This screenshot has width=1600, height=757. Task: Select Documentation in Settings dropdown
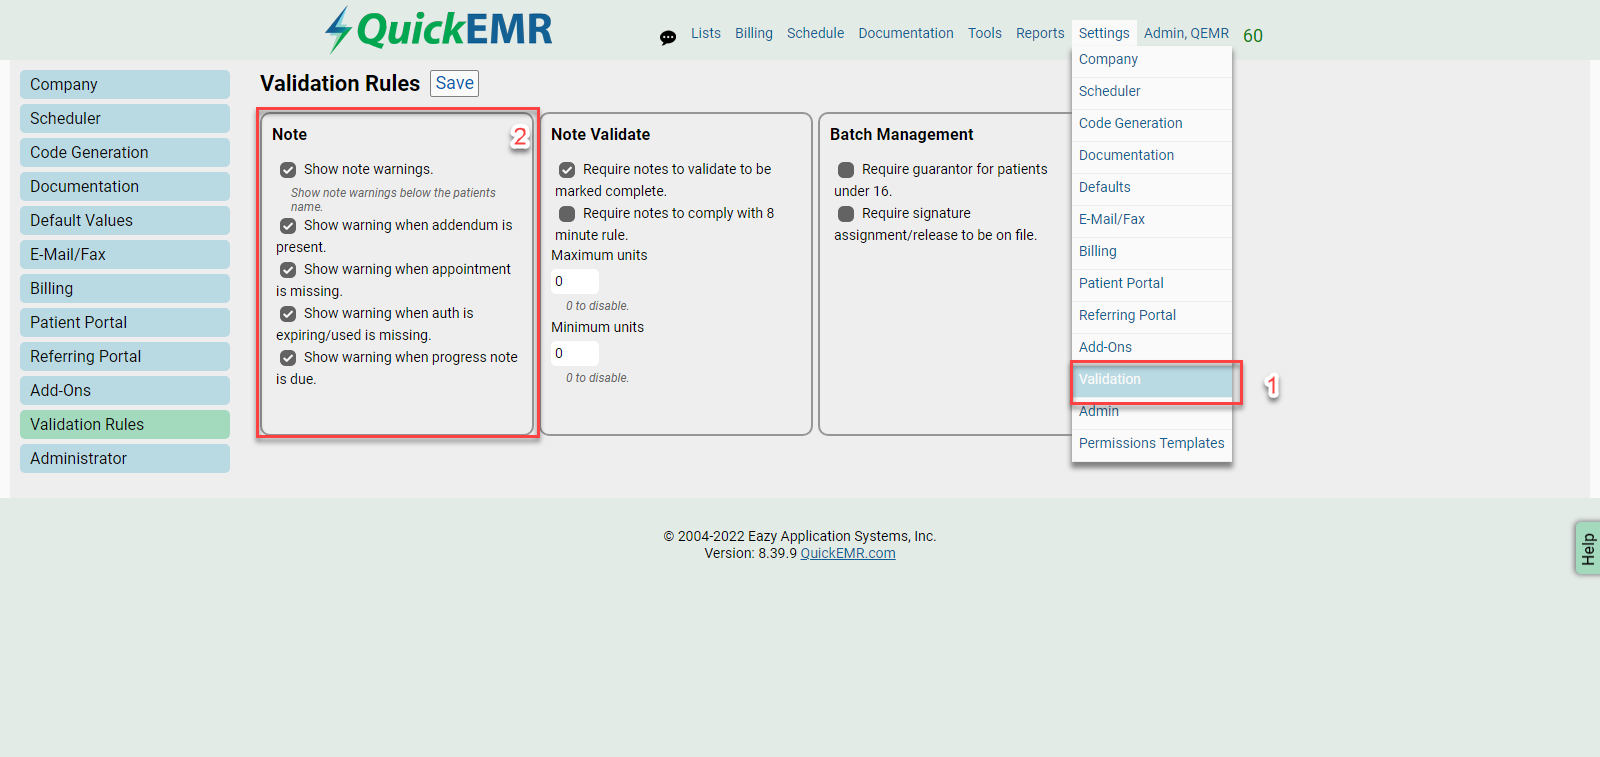[x=1152, y=155]
